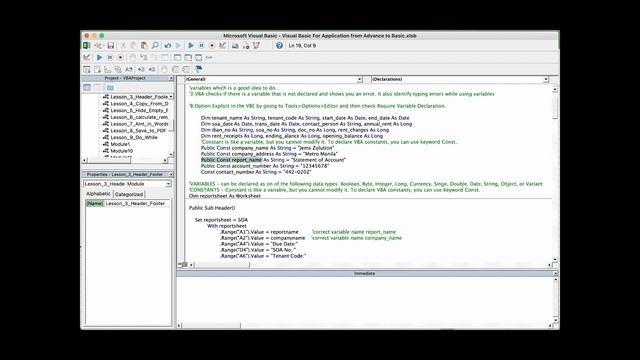Screen dimensions: 640x360
Task: Undo the last edit with the Undo arrow
Action: [168, 45]
